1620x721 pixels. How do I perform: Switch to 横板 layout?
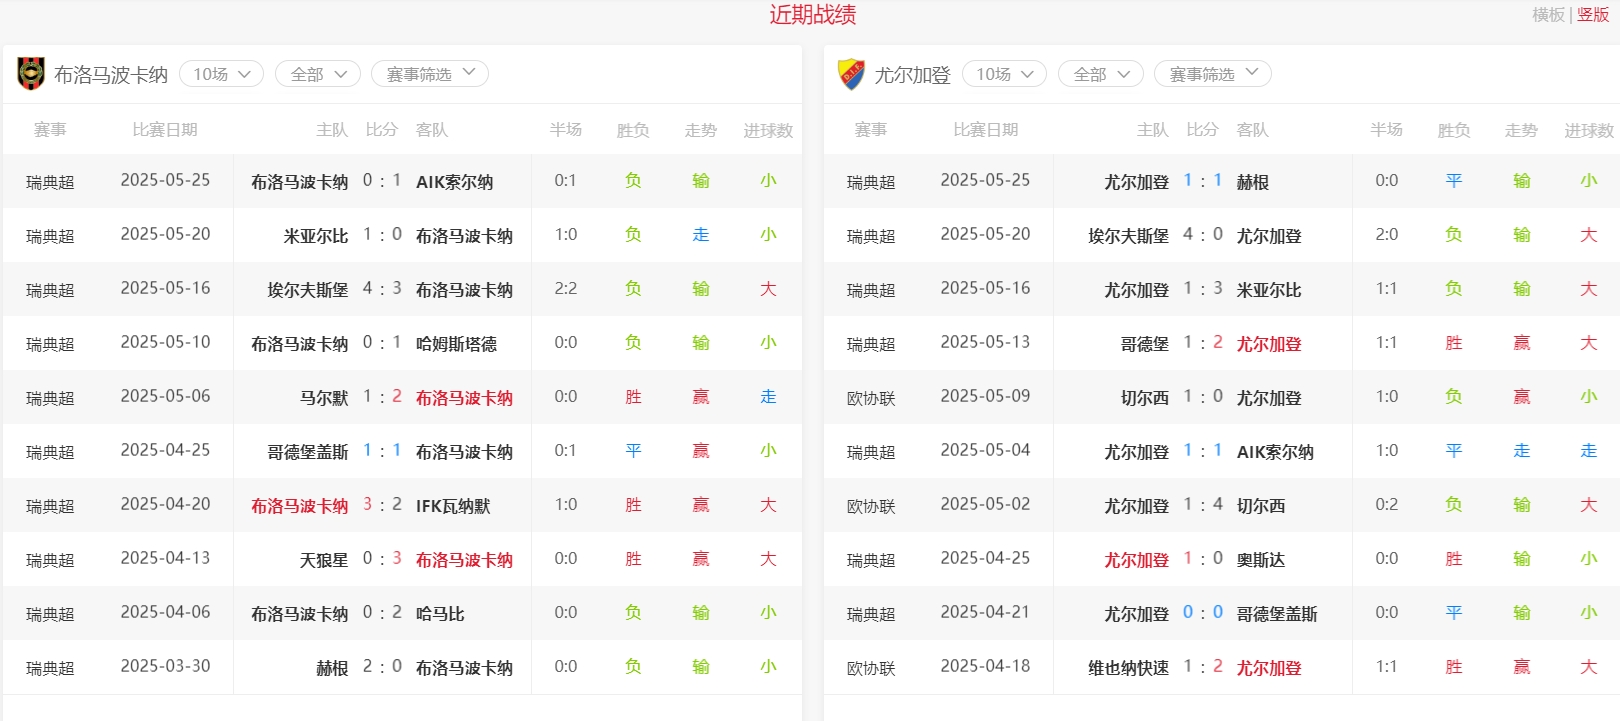coord(1548,15)
